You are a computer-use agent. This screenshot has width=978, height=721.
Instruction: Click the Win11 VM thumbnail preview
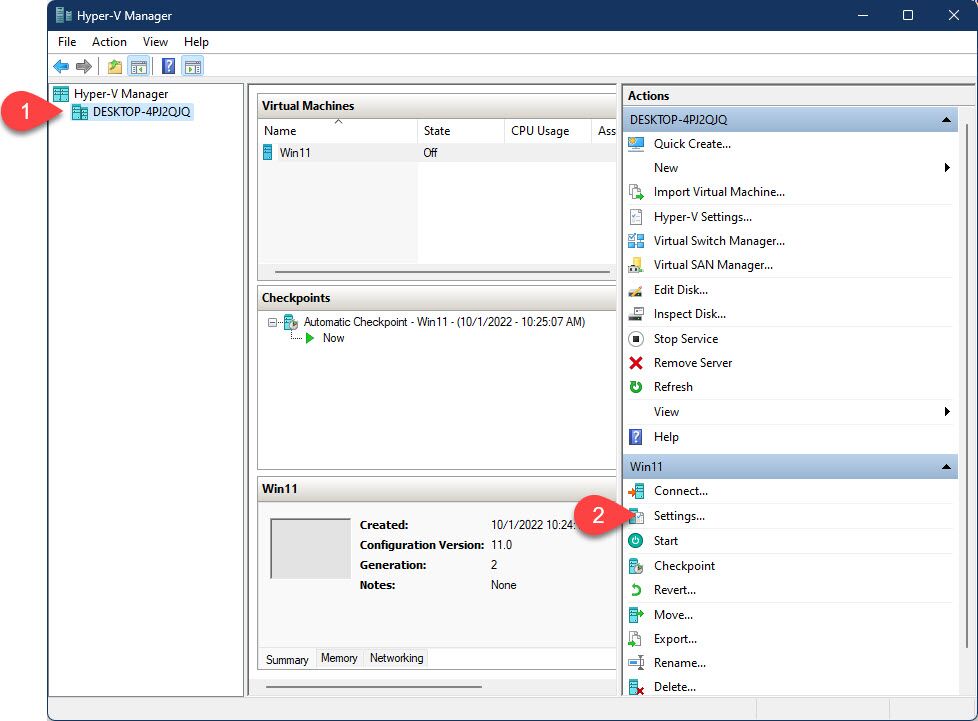pyautogui.click(x=310, y=548)
